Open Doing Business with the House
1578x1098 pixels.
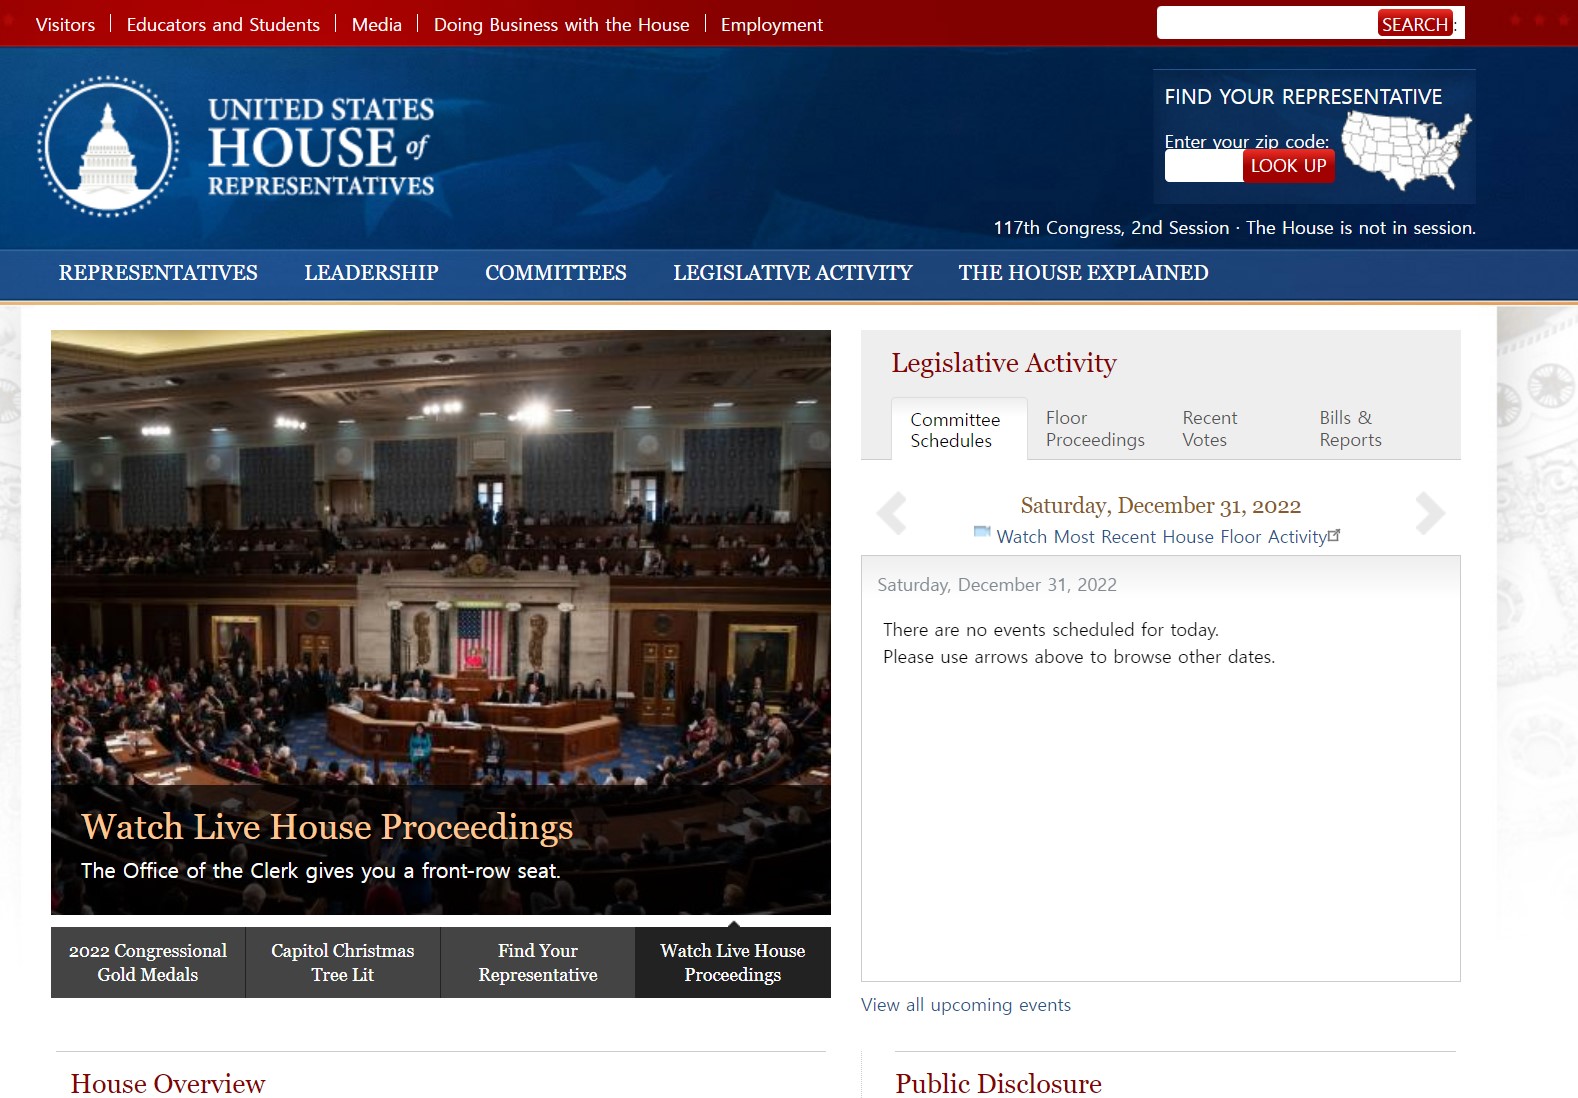click(x=561, y=24)
